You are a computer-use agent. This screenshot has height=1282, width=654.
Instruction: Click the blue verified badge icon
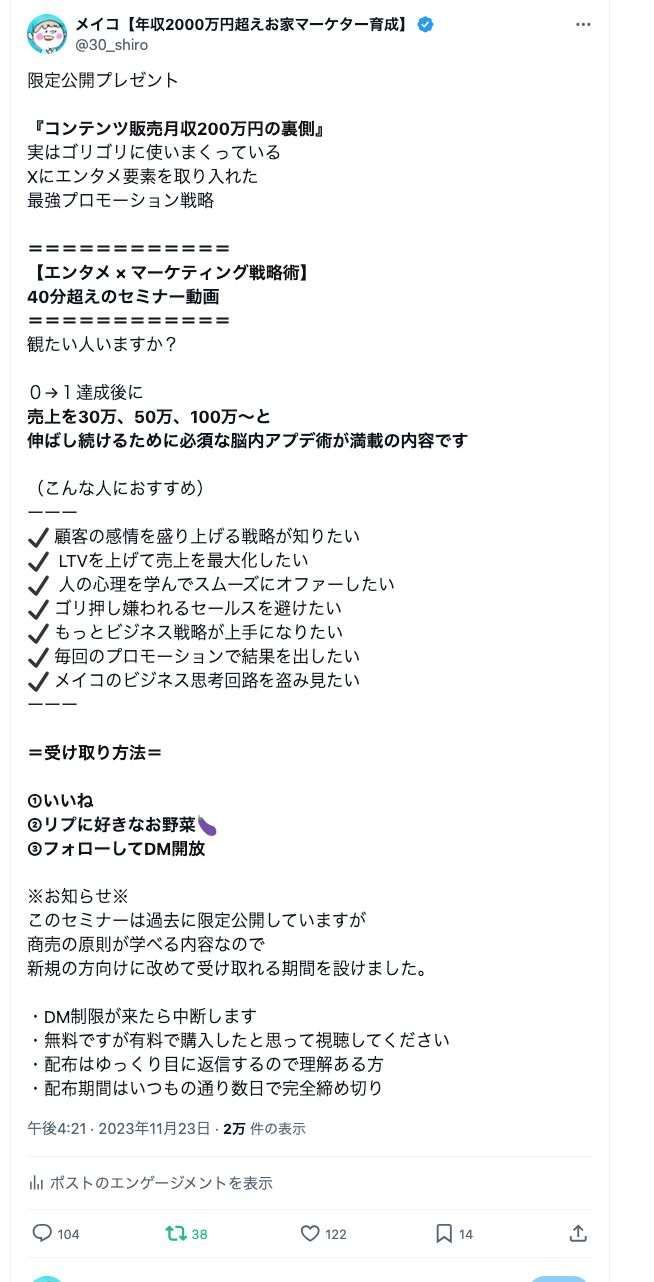[425, 25]
